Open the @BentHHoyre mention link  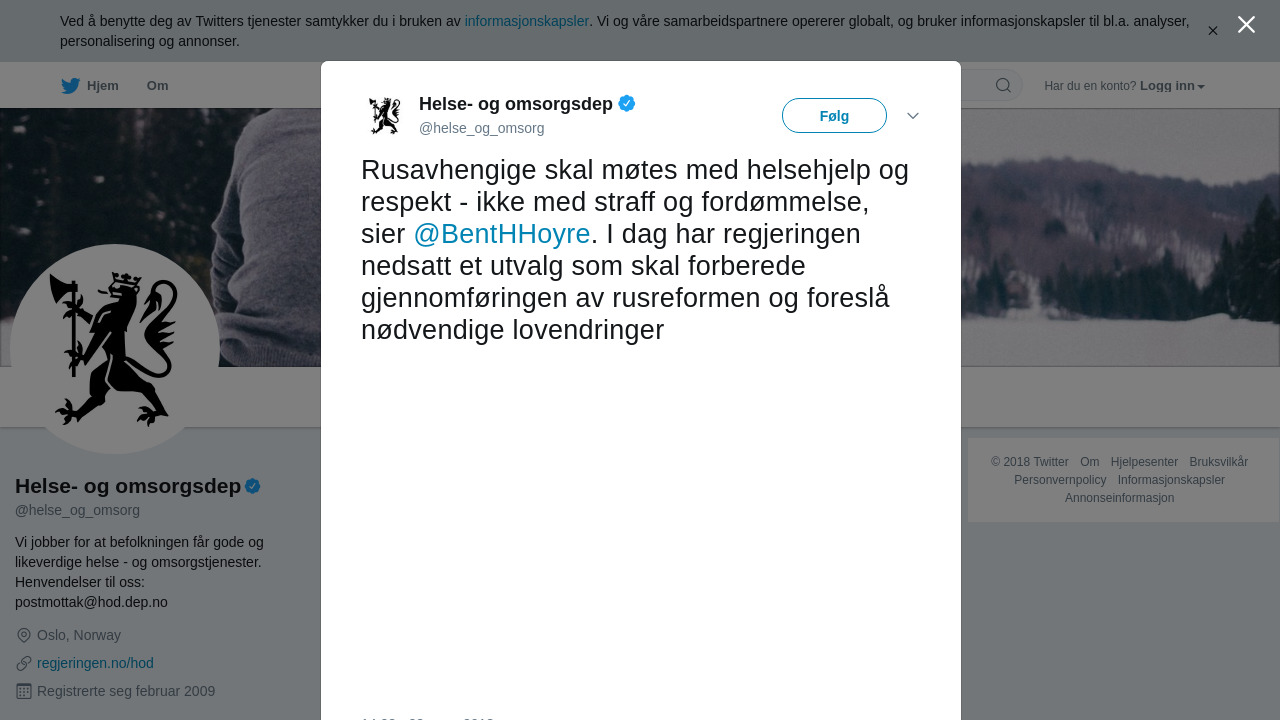tap(502, 234)
